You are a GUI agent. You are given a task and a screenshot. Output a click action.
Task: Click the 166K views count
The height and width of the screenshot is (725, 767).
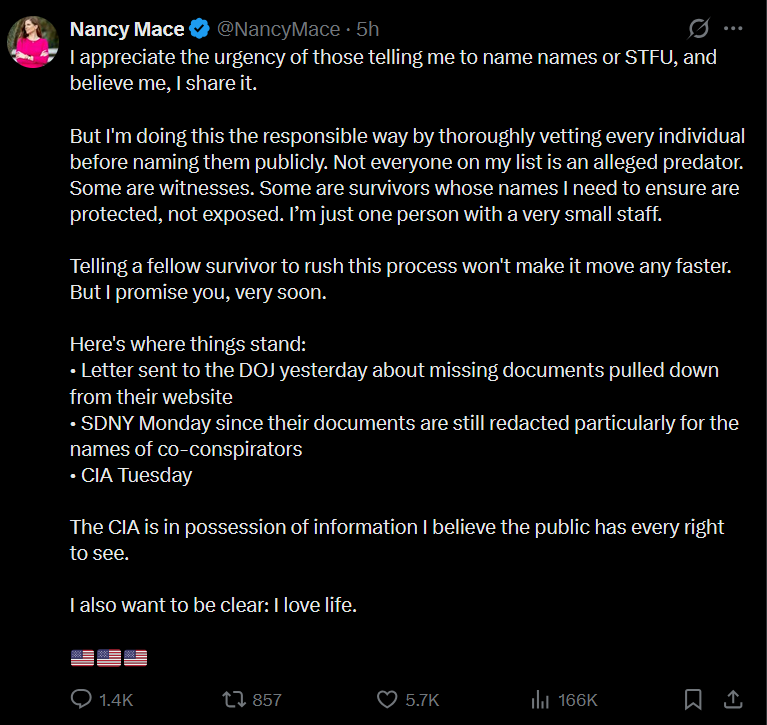coord(577,700)
